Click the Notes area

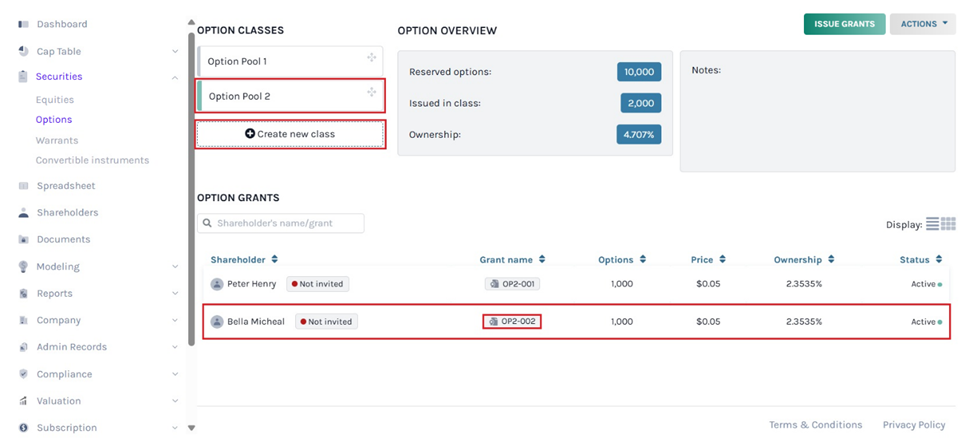coord(817,111)
